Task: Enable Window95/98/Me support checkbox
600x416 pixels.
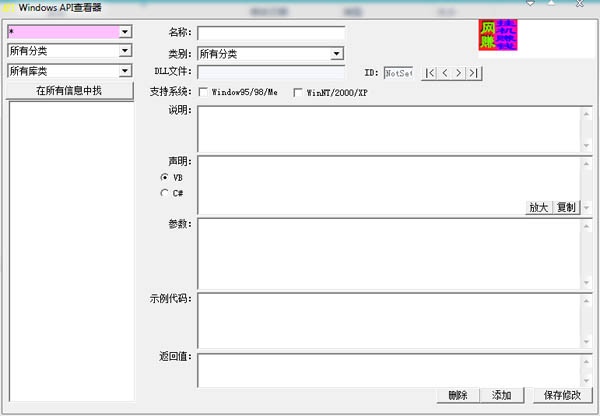Action: 204,92
